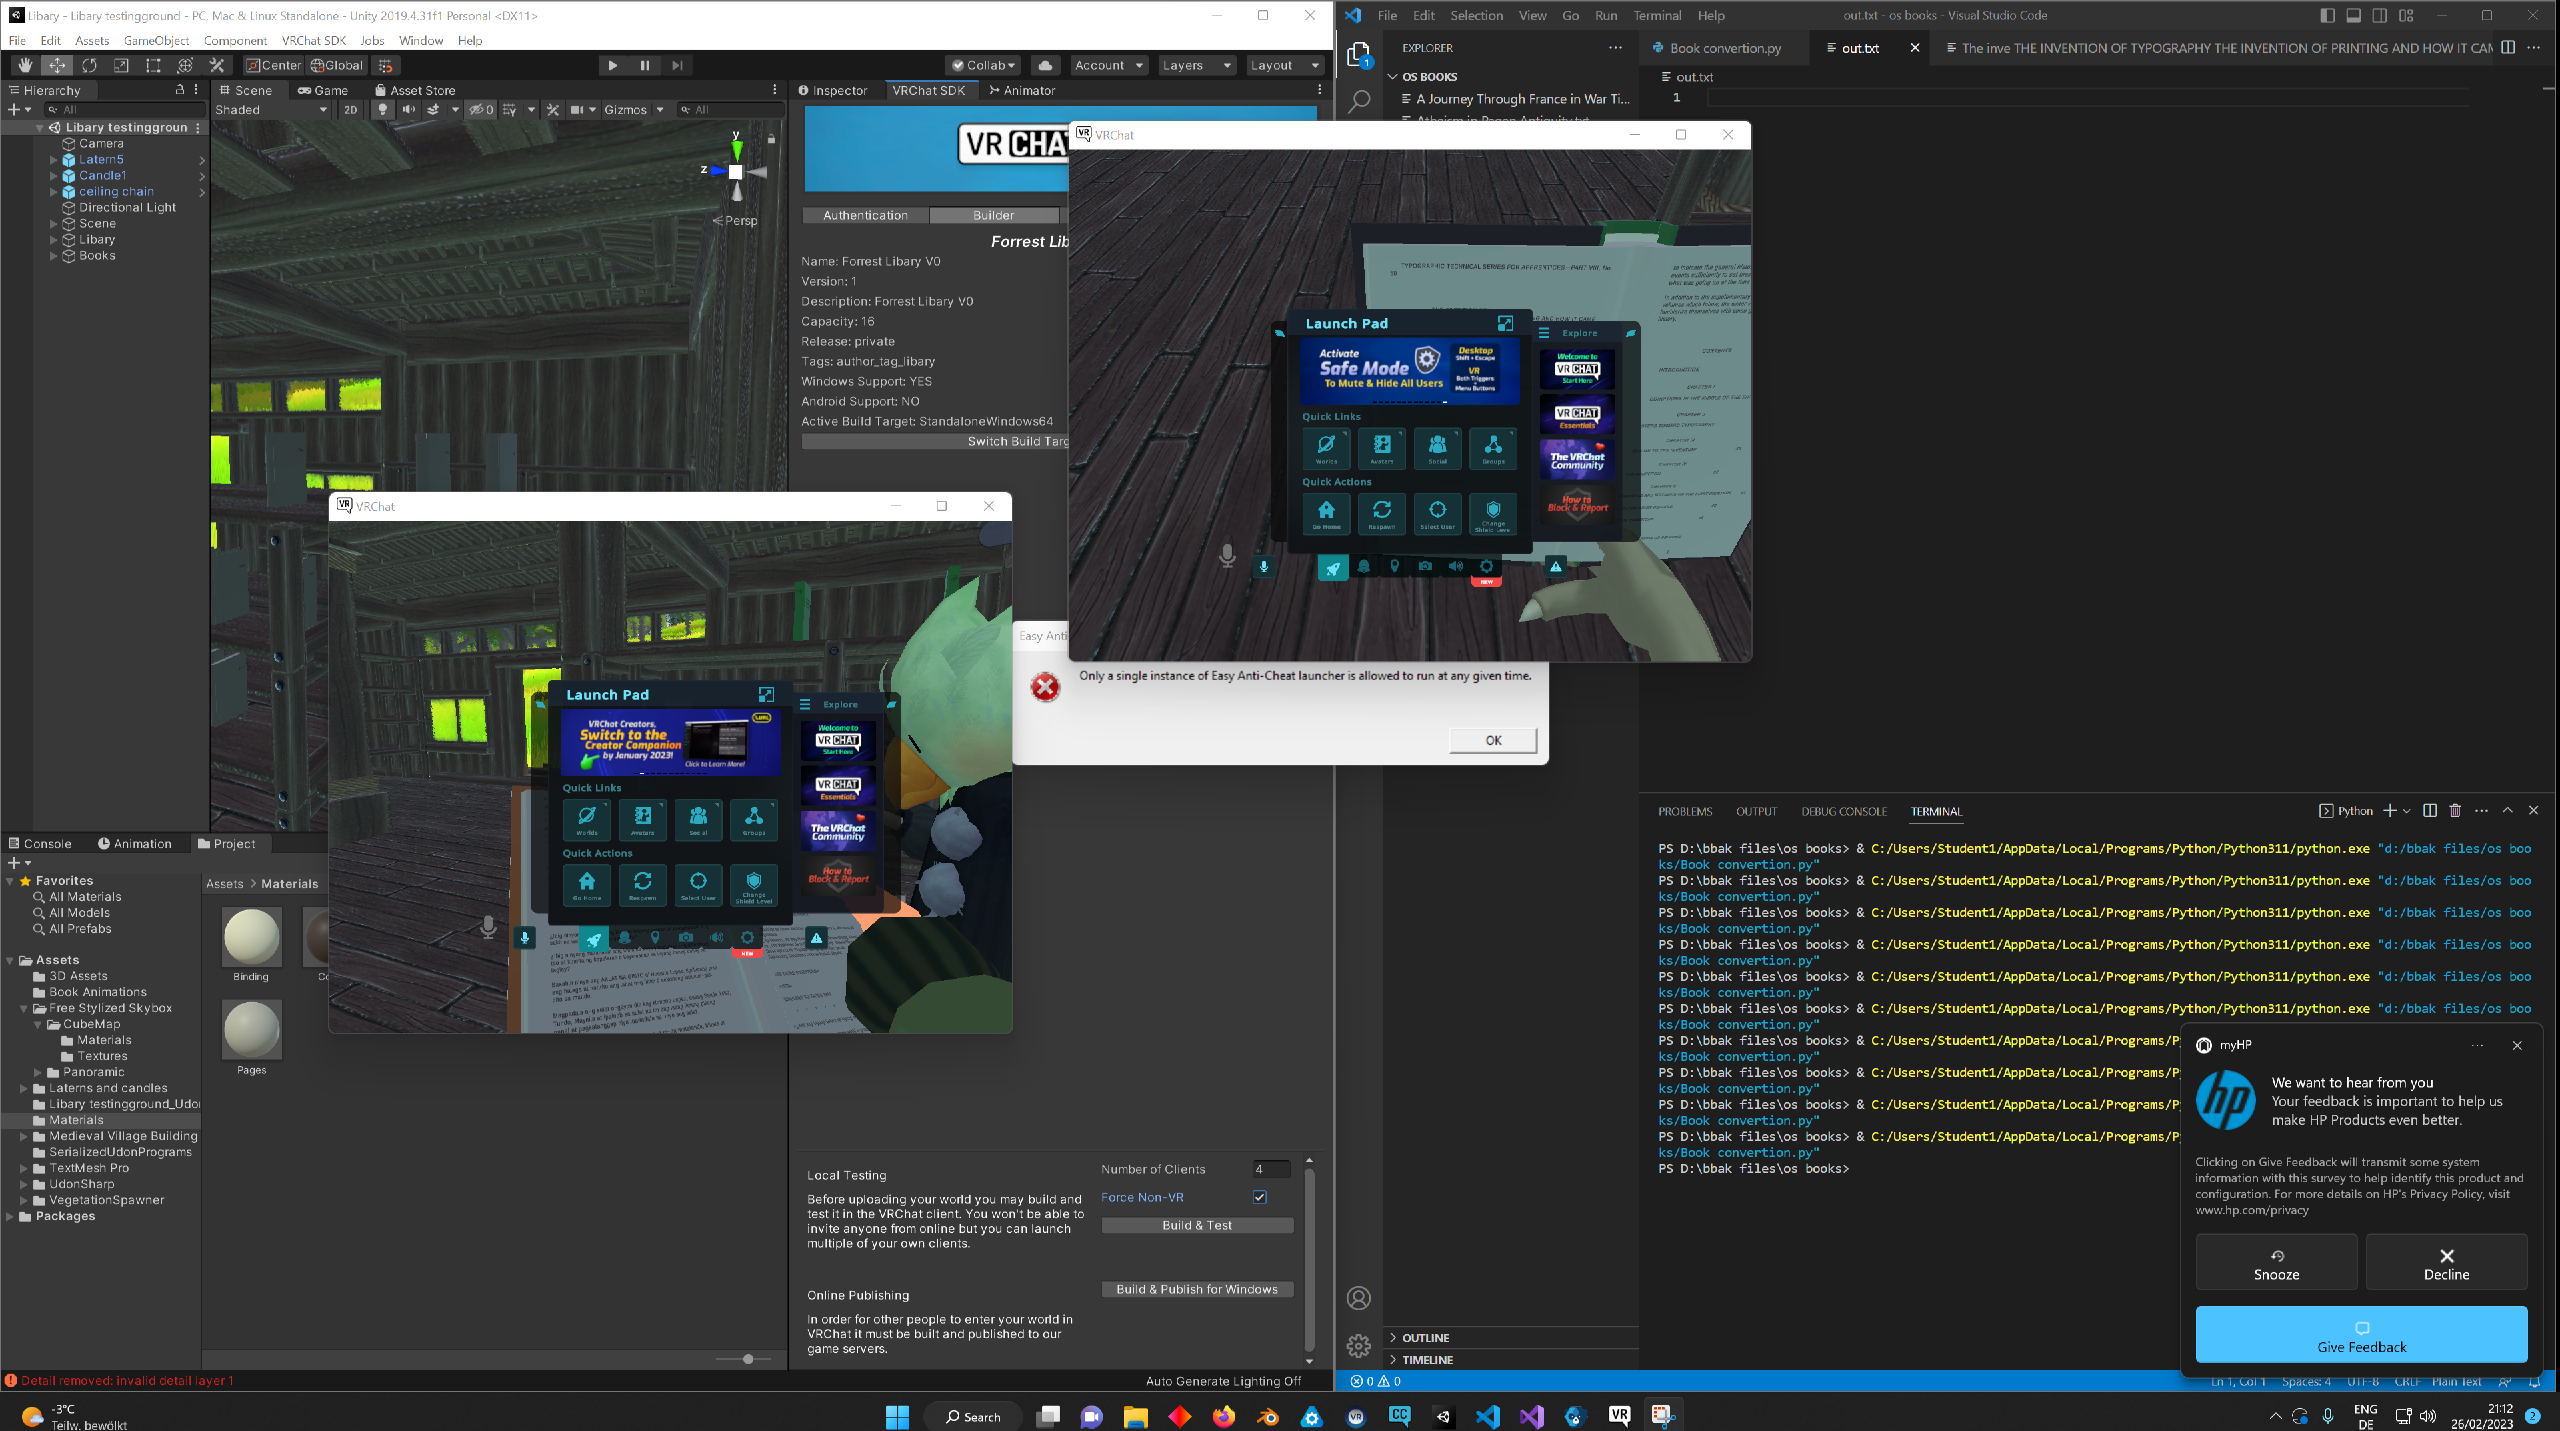This screenshot has width=2560, height=1431.
Task: Open the custom editor tools icon
Action: [x=216, y=65]
